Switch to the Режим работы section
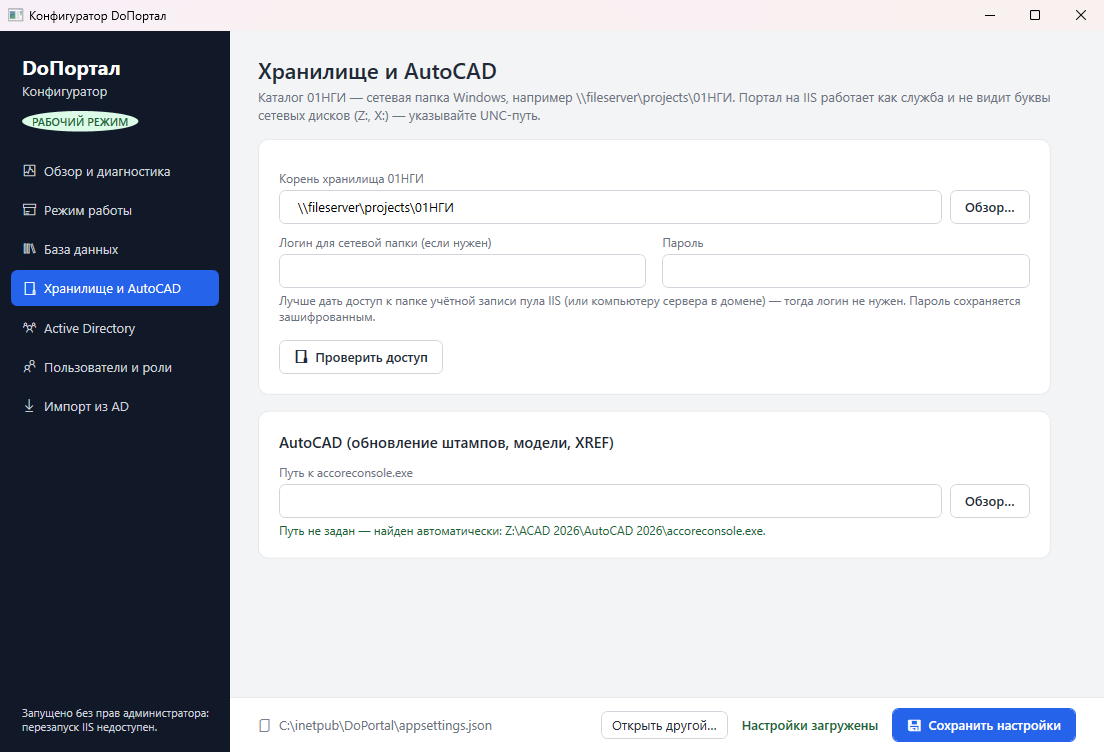 click(x=115, y=210)
